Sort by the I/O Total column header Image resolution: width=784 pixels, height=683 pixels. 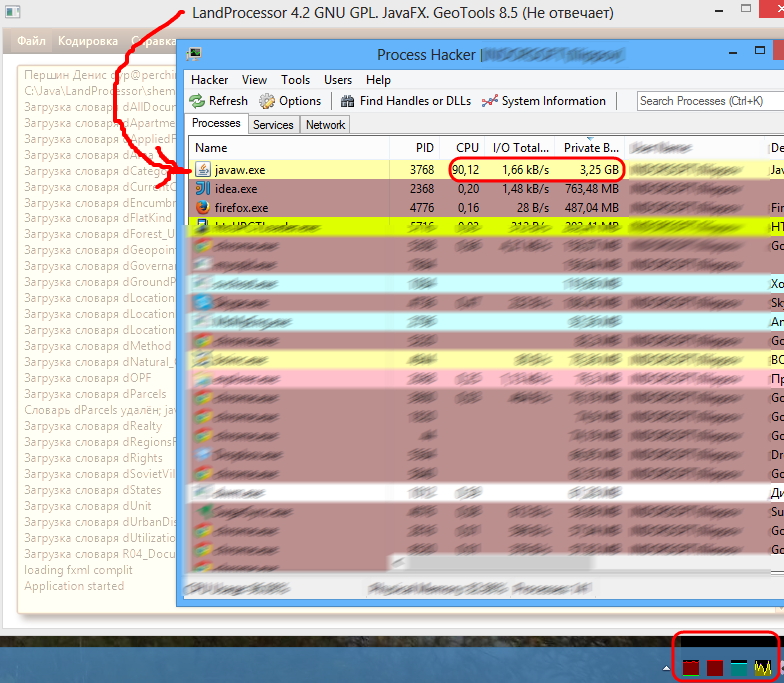[x=520, y=148]
